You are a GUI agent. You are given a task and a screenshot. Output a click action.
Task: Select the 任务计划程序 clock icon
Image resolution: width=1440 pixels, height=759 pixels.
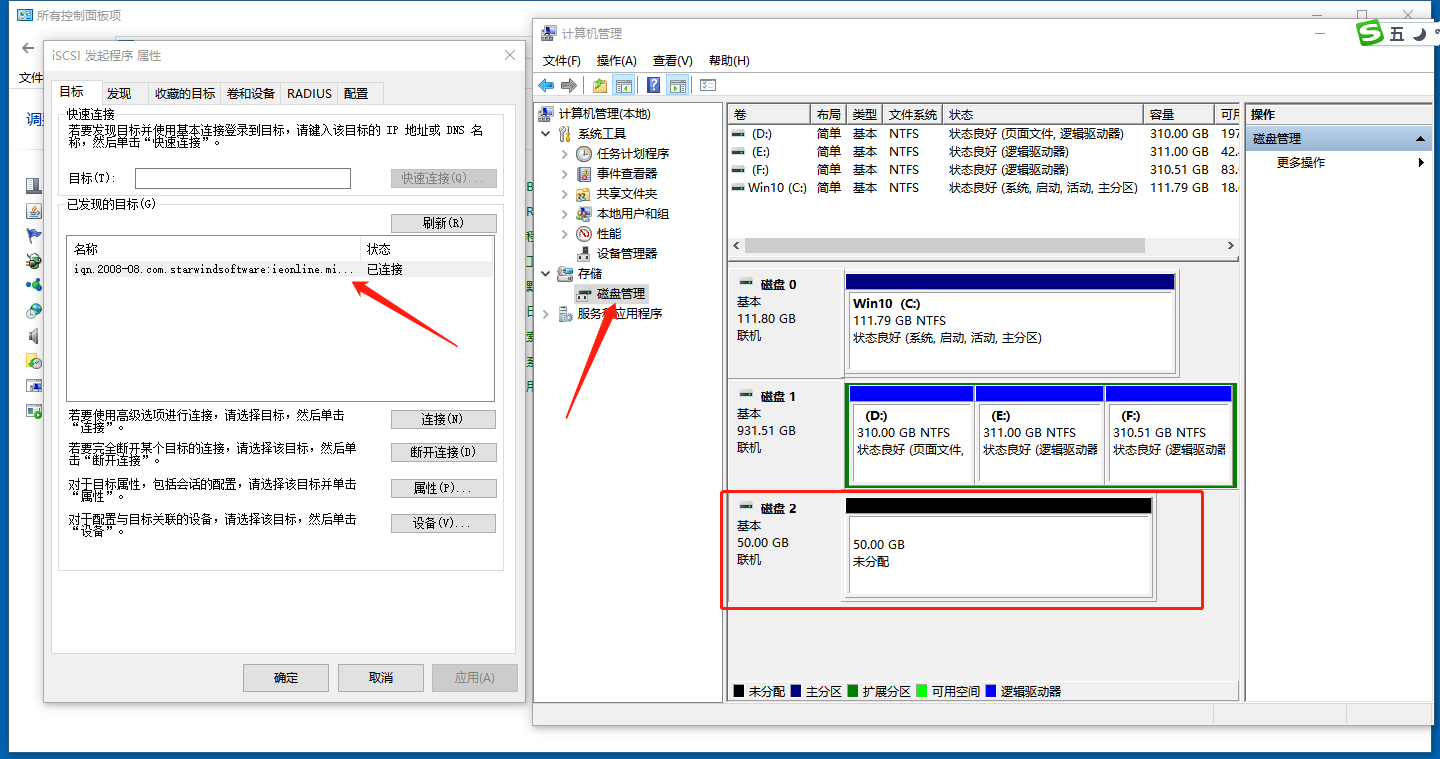click(584, 153)
